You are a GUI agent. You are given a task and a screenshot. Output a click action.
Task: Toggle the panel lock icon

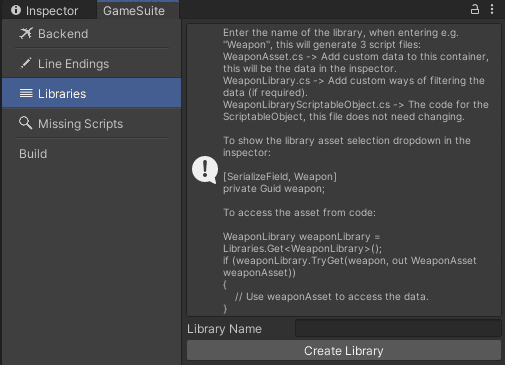click(x=475, y=10)
